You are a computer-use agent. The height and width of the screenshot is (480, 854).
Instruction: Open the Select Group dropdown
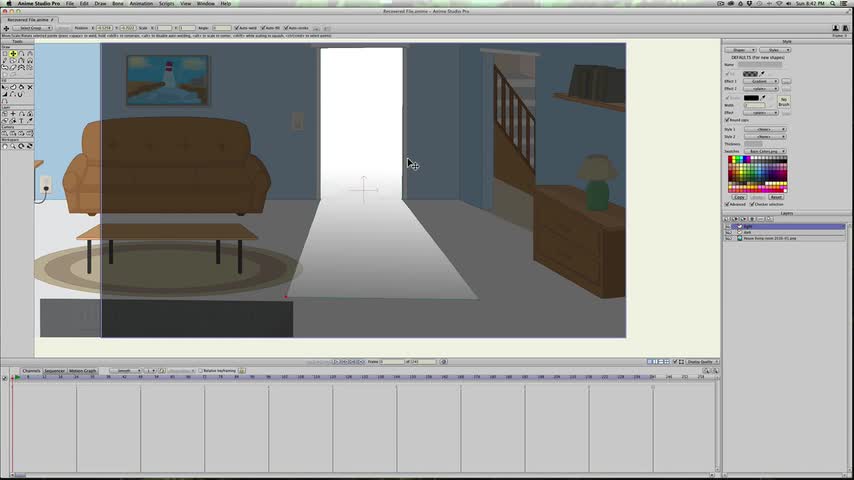[x=32, y=28]
